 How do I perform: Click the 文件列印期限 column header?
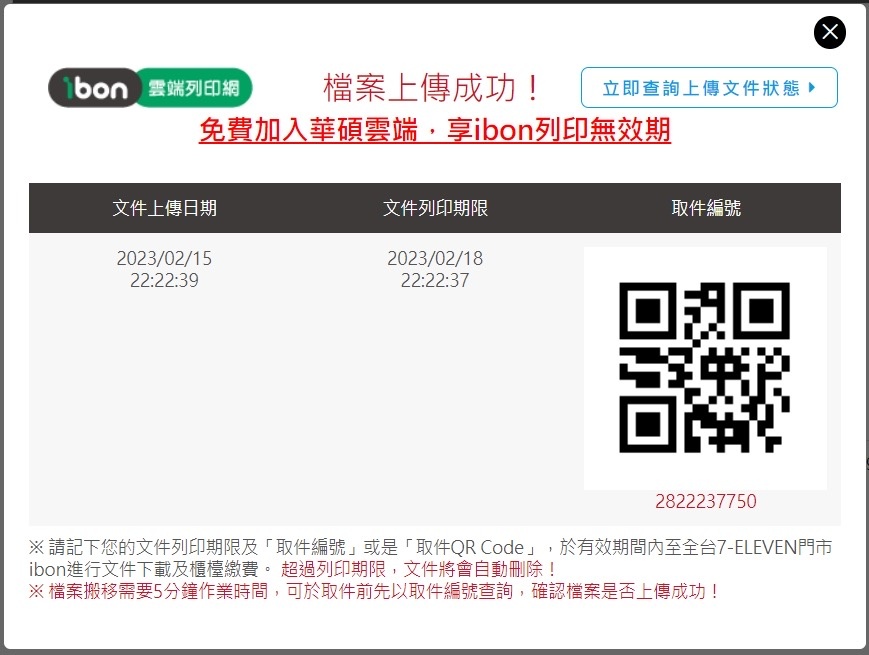(435, 208)
